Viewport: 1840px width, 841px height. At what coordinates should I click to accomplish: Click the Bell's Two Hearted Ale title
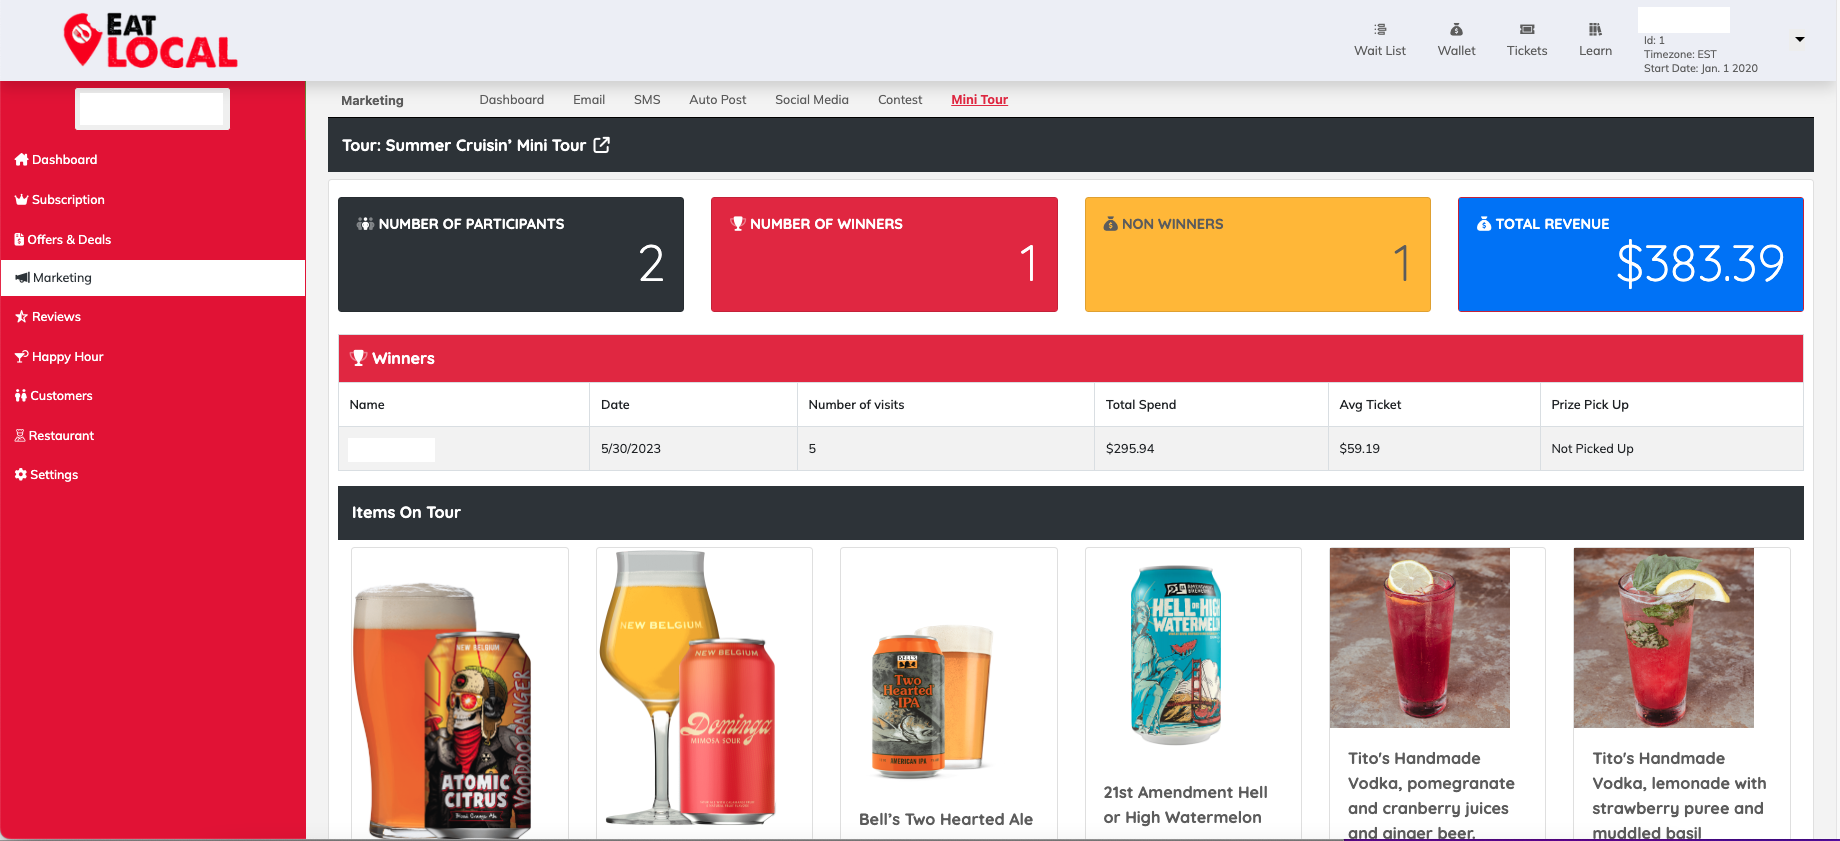946,819
